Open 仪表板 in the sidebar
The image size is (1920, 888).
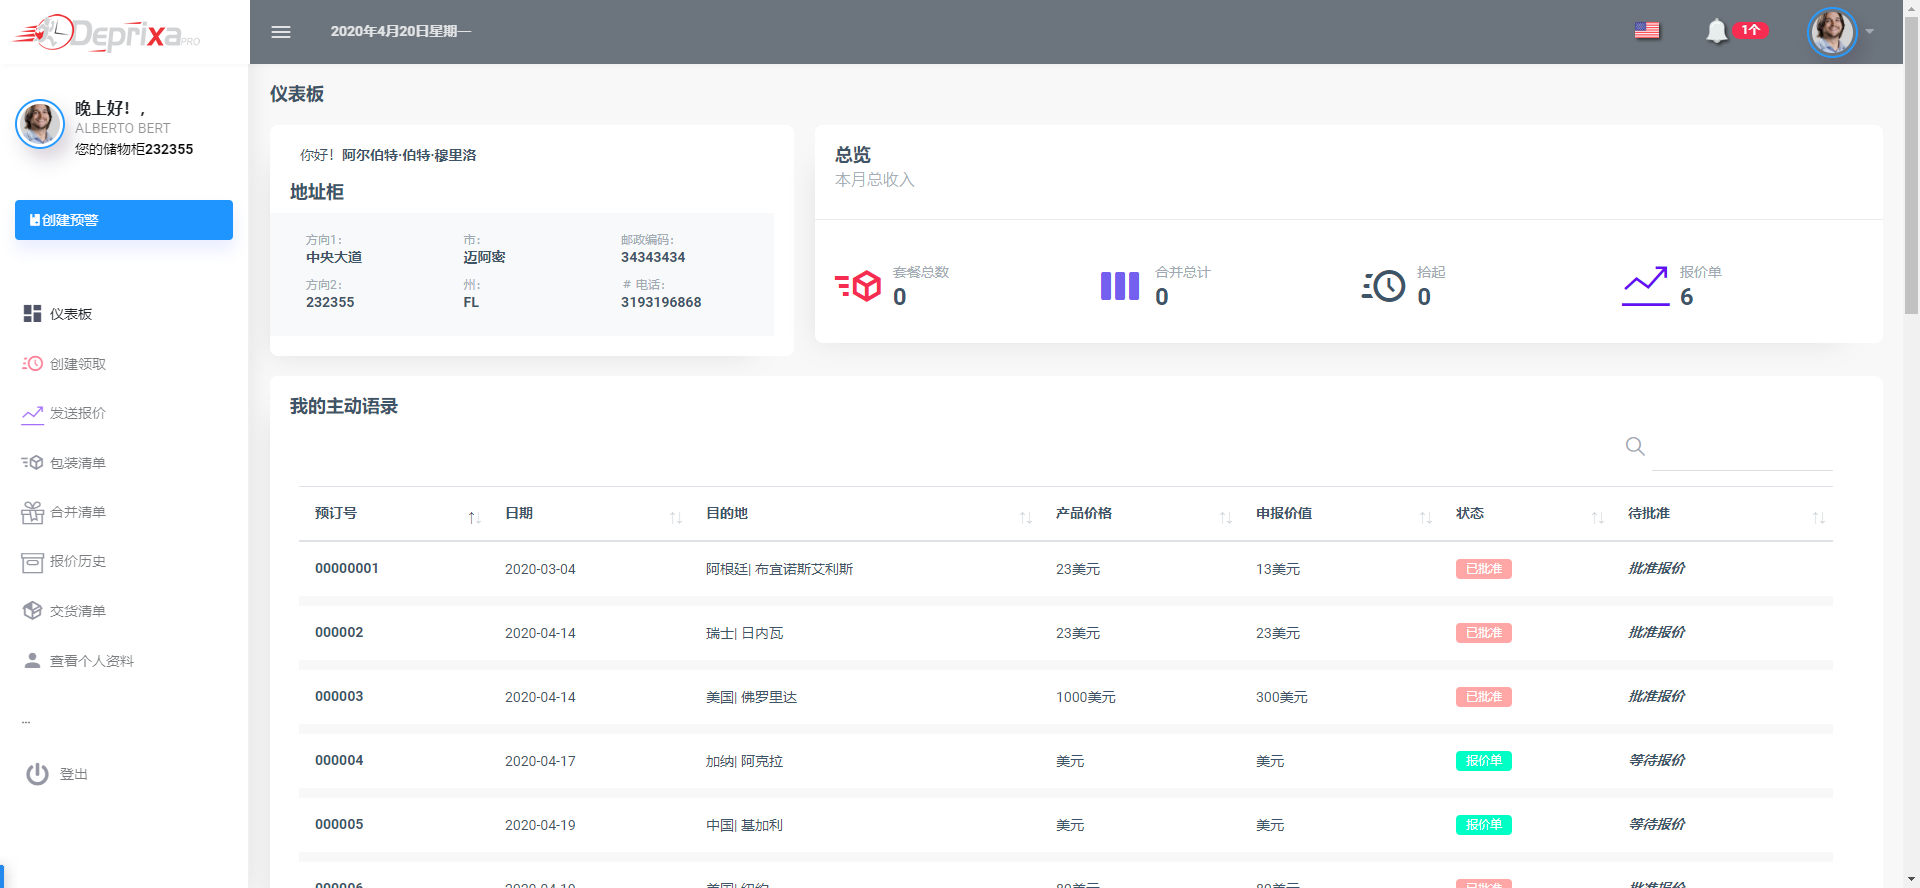[x=71, y=314]
